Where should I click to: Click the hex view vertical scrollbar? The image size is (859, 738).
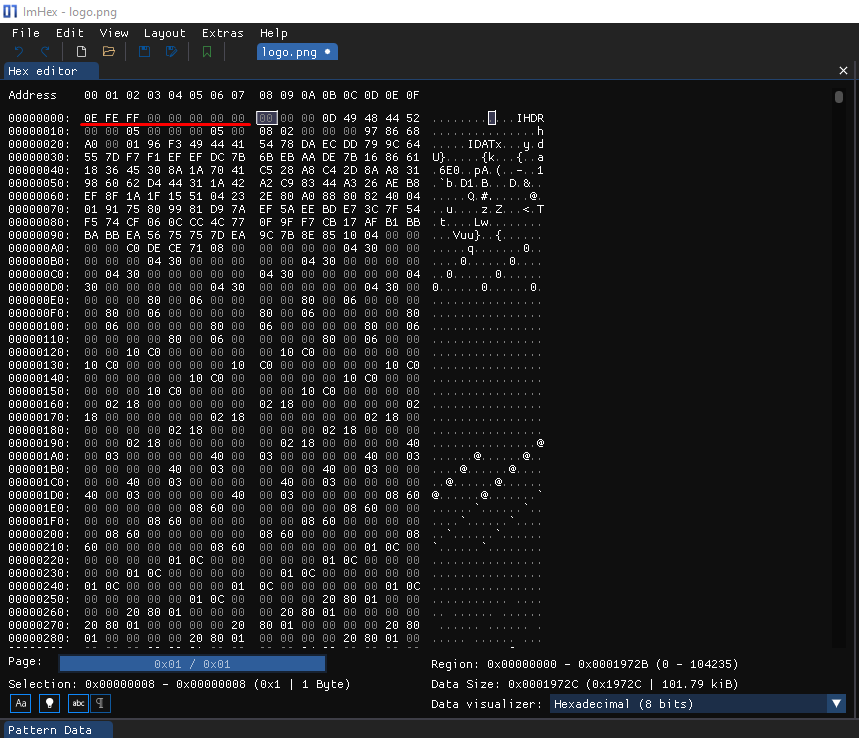tap(838, 97)
